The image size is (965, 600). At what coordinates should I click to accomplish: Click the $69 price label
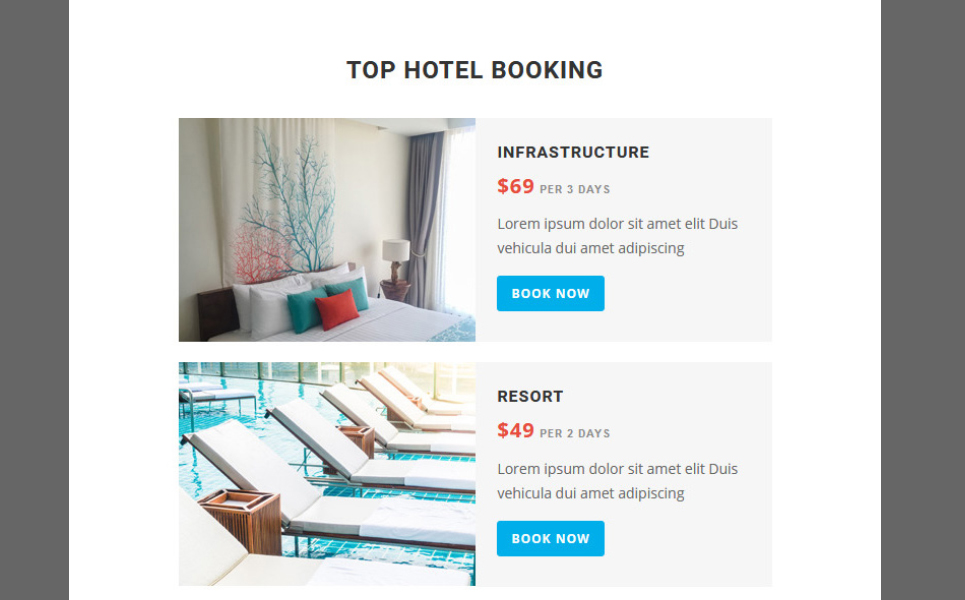516,186
